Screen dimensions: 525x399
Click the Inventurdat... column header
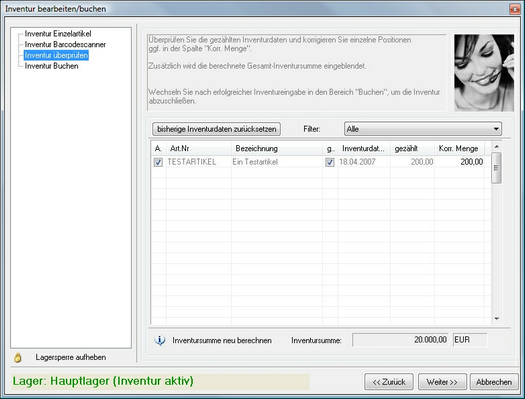coord(364,148)
